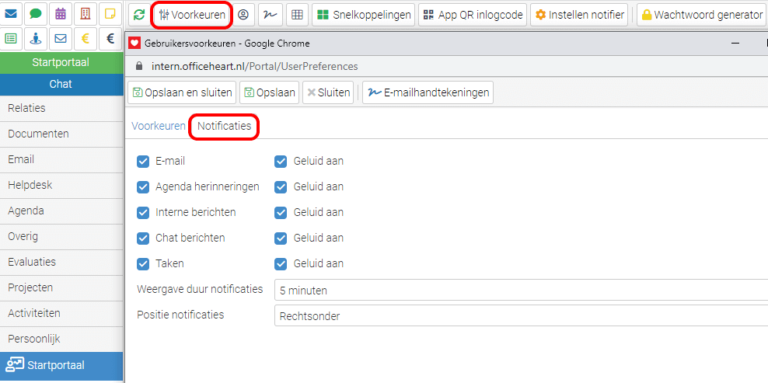Select green Startportaal header in sidebar
The image size is (768, 383).
61,62
